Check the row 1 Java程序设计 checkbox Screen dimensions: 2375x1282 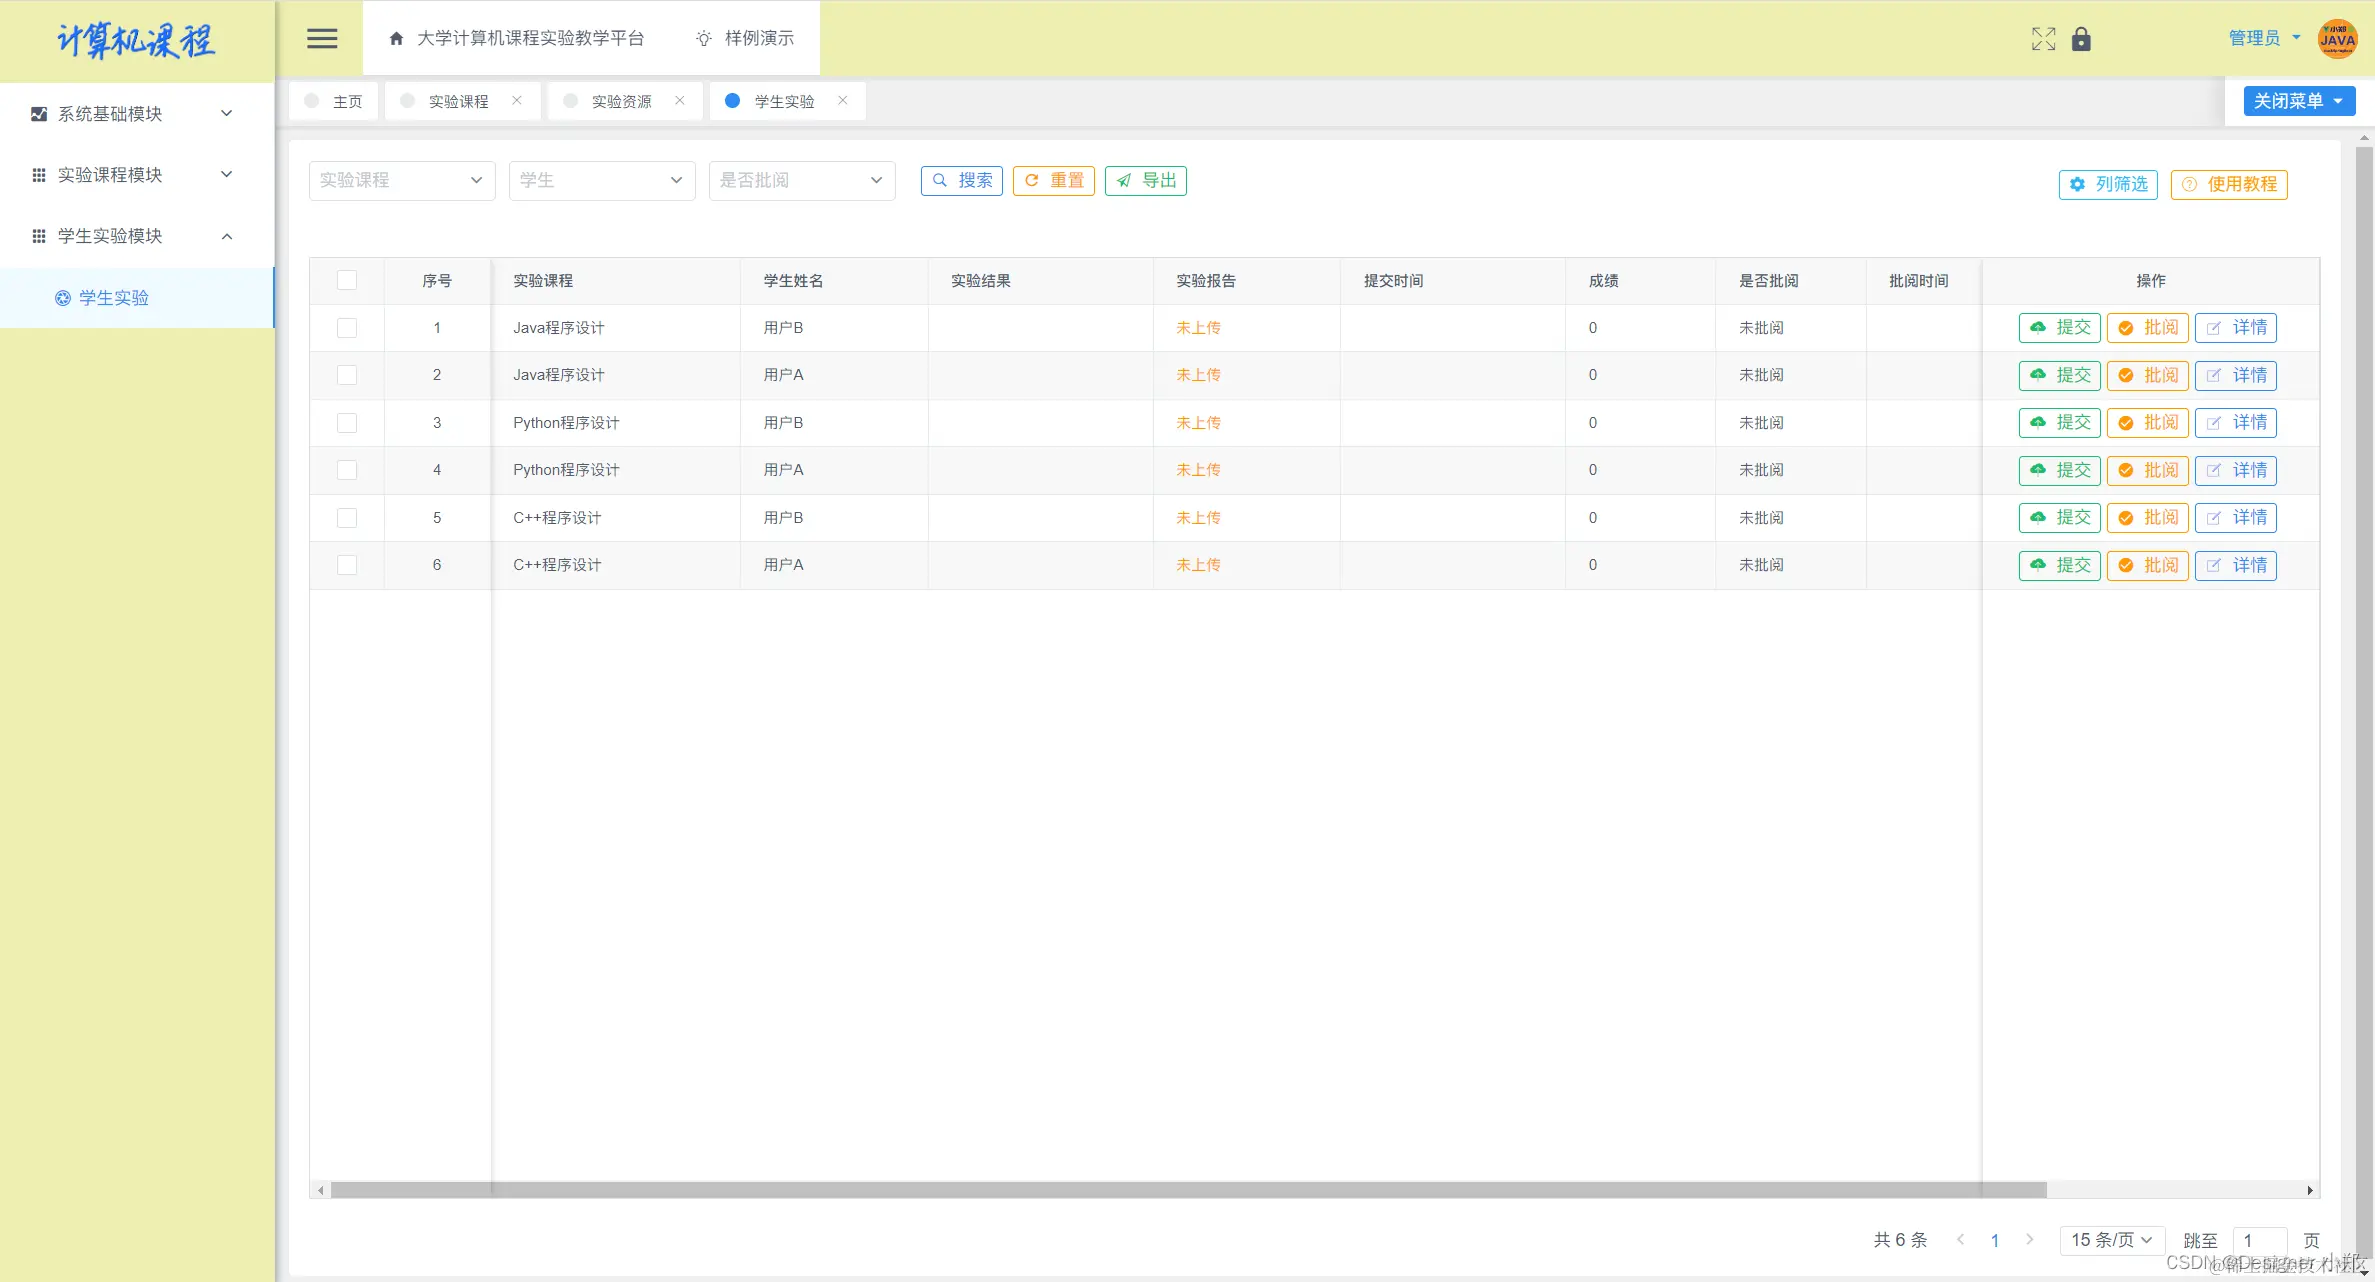click(347, 328)
